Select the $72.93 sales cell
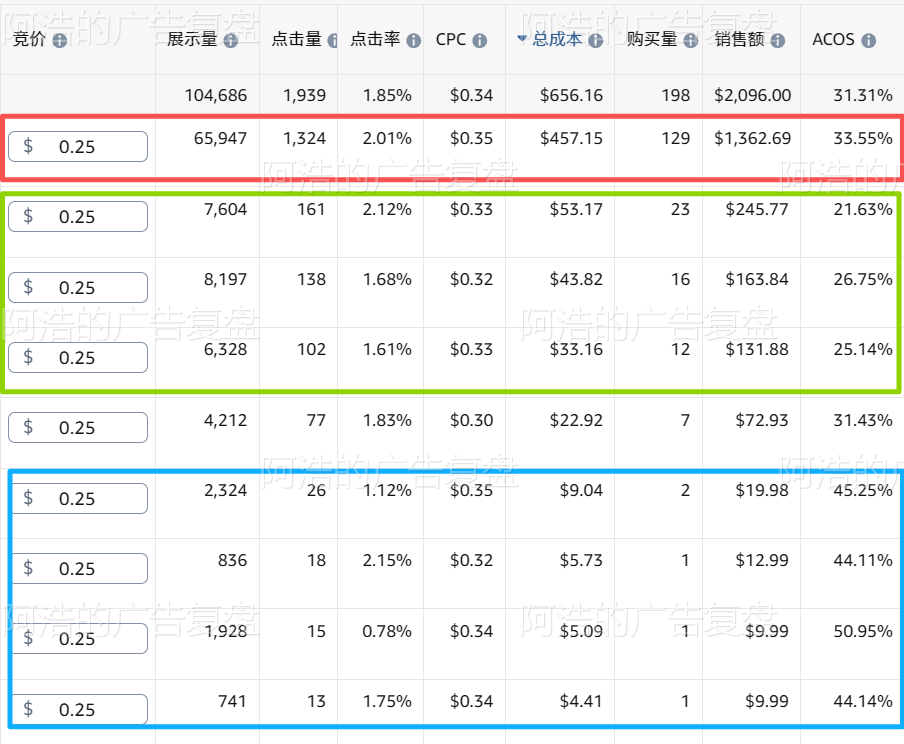 tap(762, 420)
